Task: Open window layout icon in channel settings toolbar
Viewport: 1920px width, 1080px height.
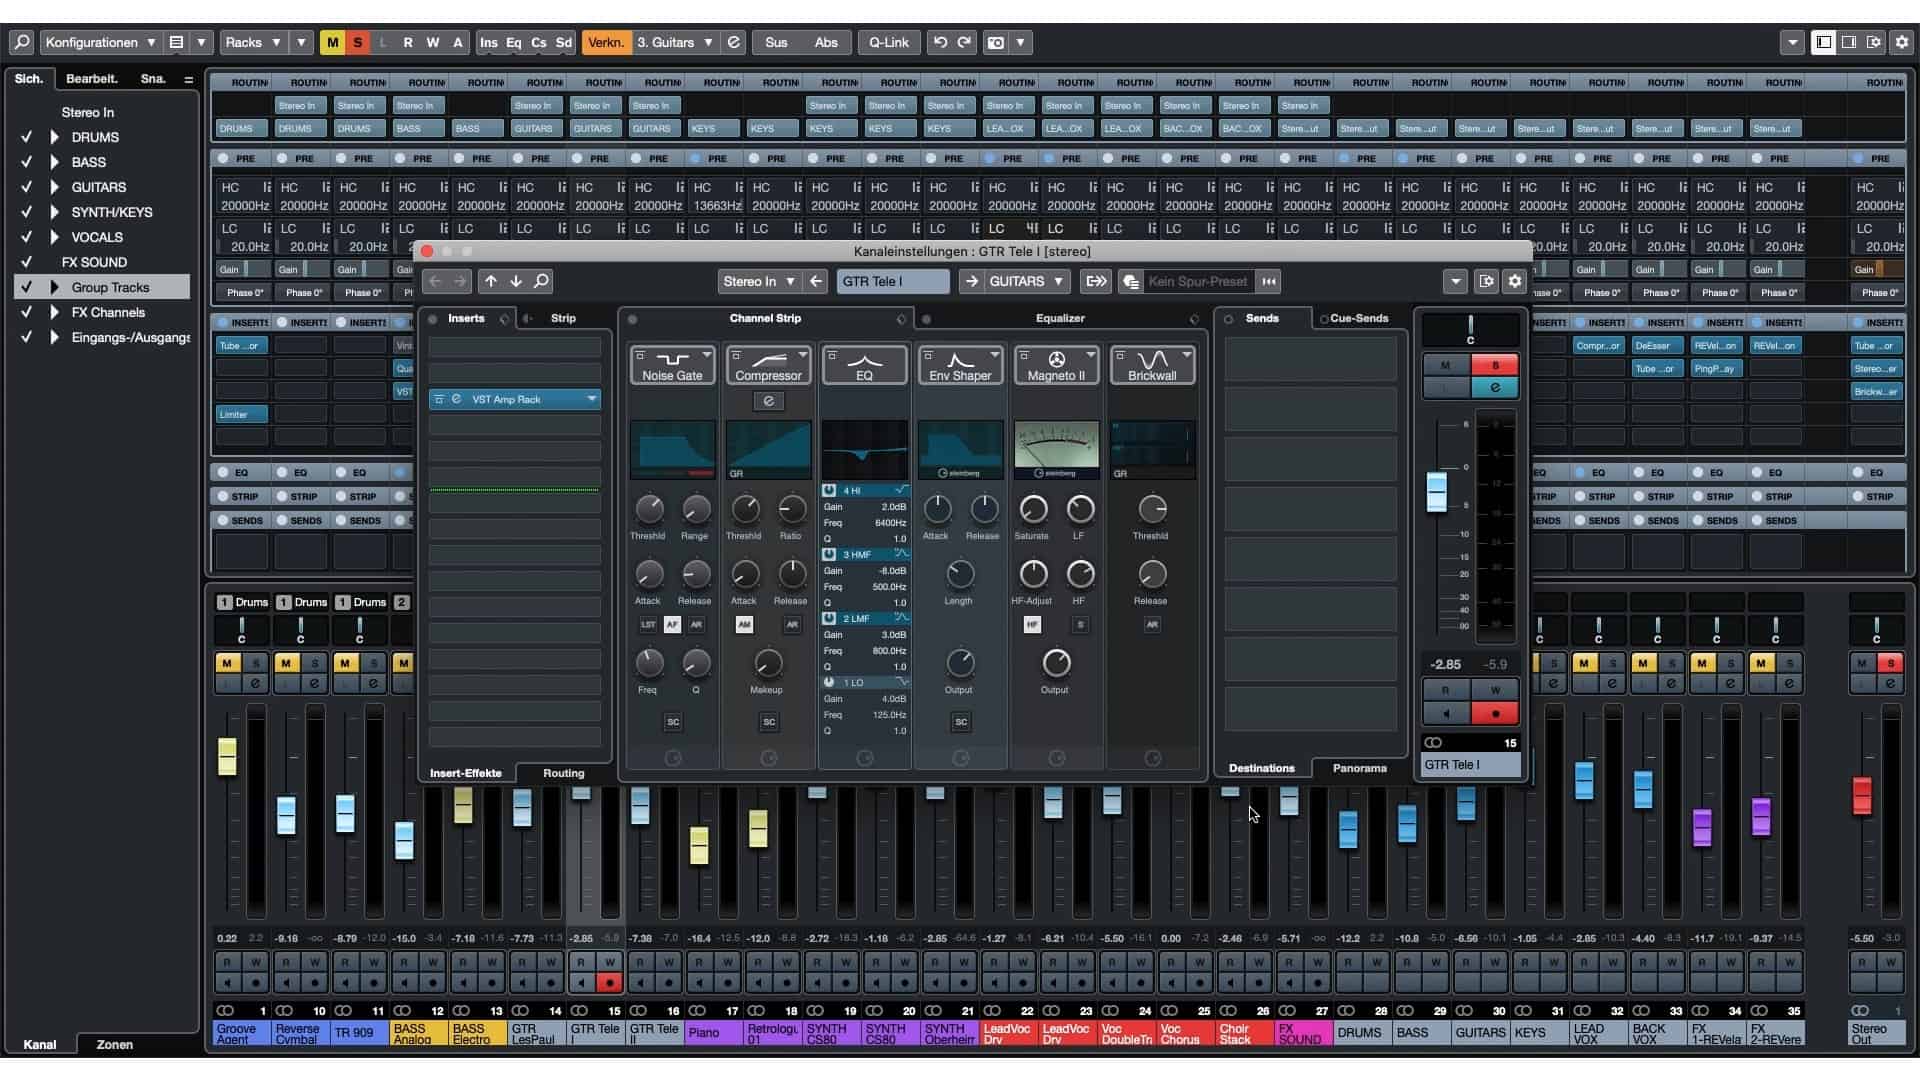Action: [x=1486, y=281]
